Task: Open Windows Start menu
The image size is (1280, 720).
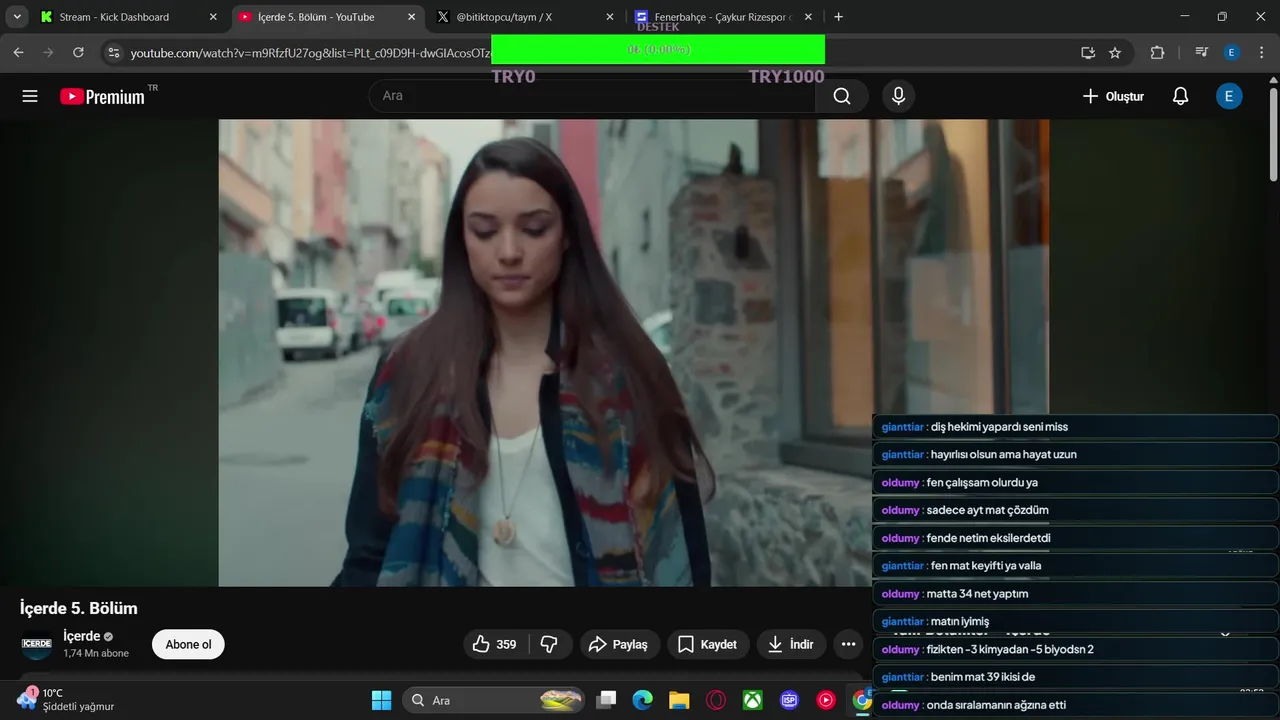Action: pos(381,700)
